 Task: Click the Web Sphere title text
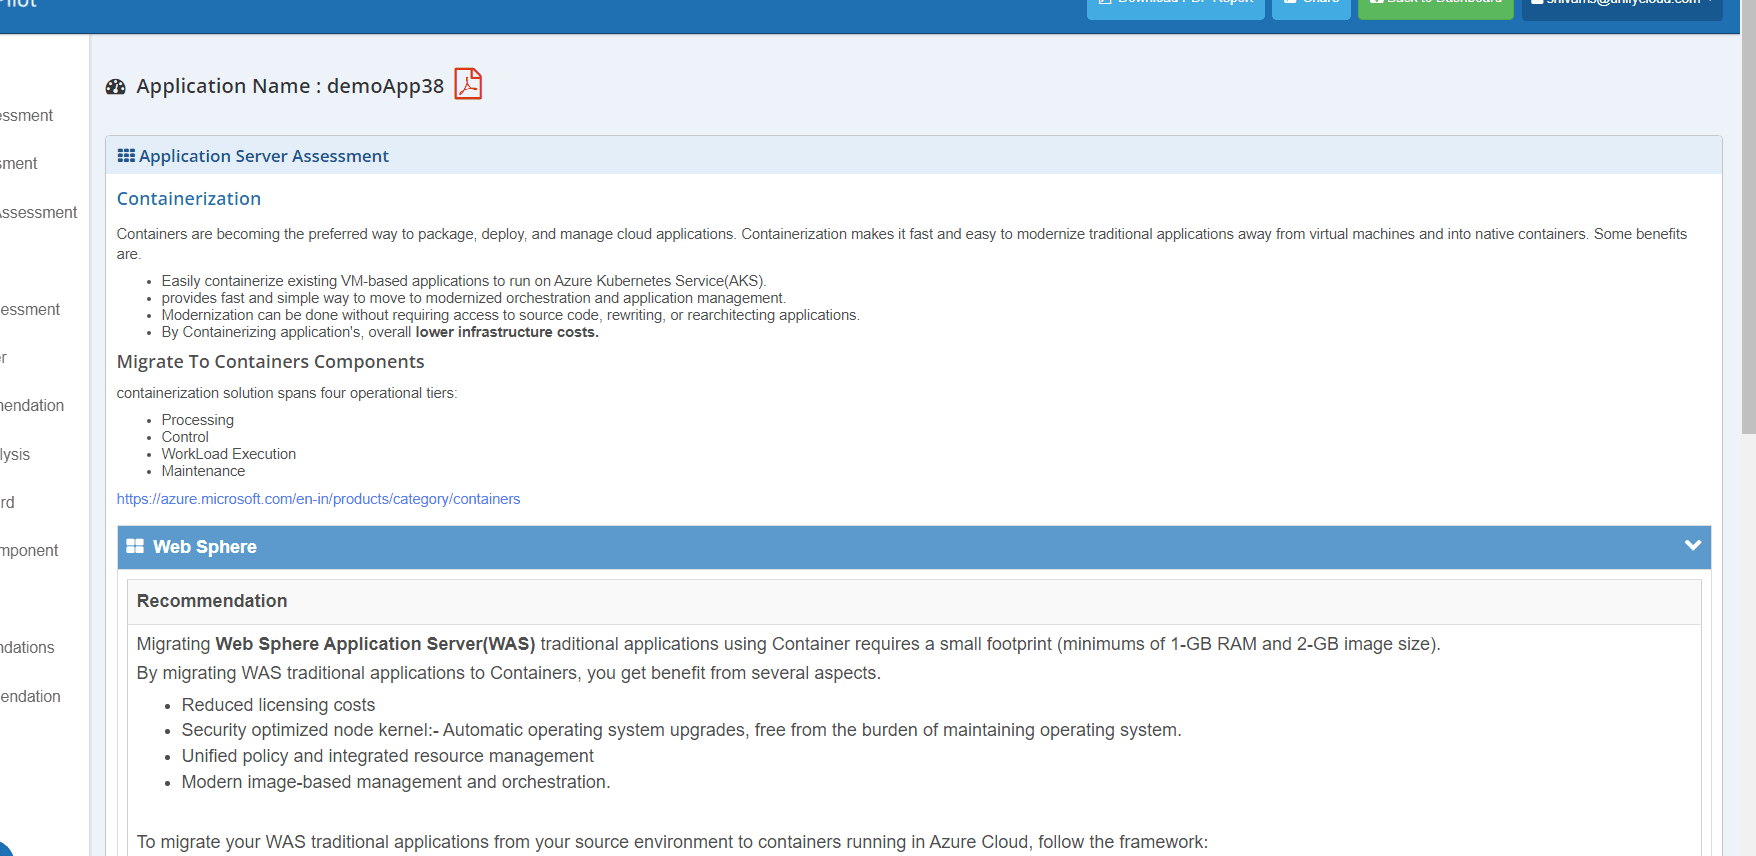205,547
